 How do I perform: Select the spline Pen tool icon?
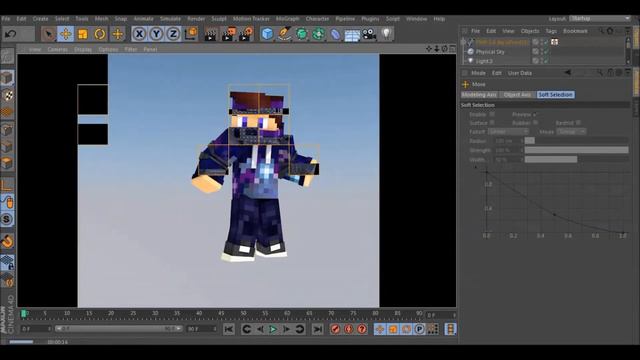(284, 34)
